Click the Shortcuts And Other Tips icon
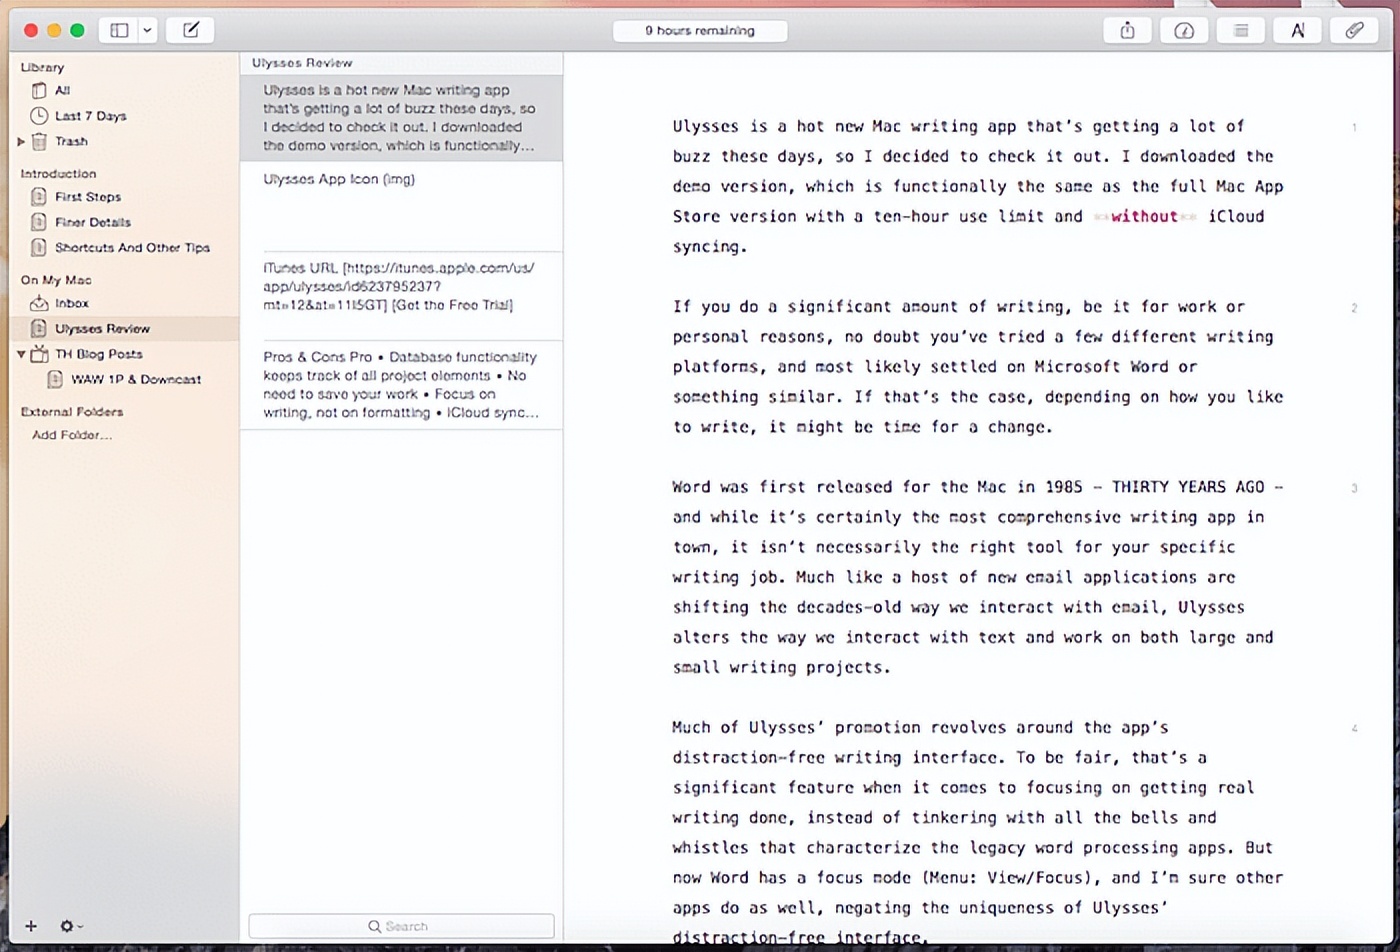Viewport: 1400px width, 952px height. (39, 248)
